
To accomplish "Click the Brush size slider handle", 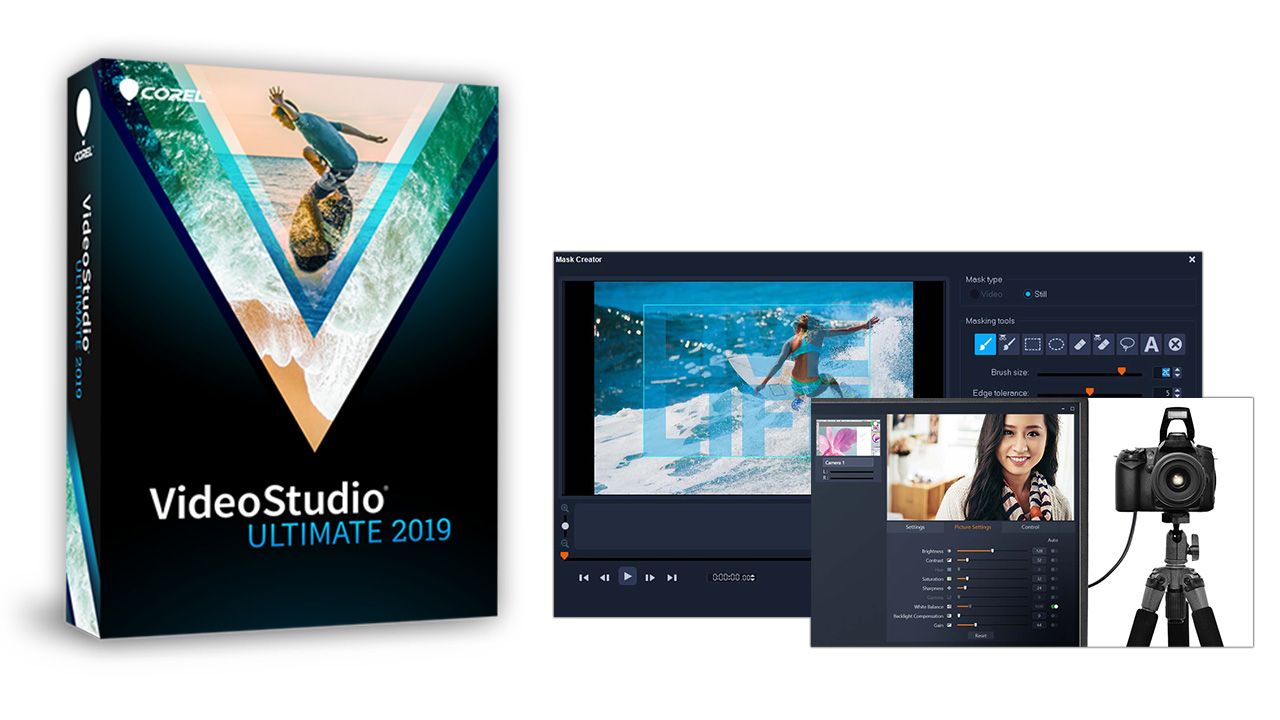I will point(1121,371).
